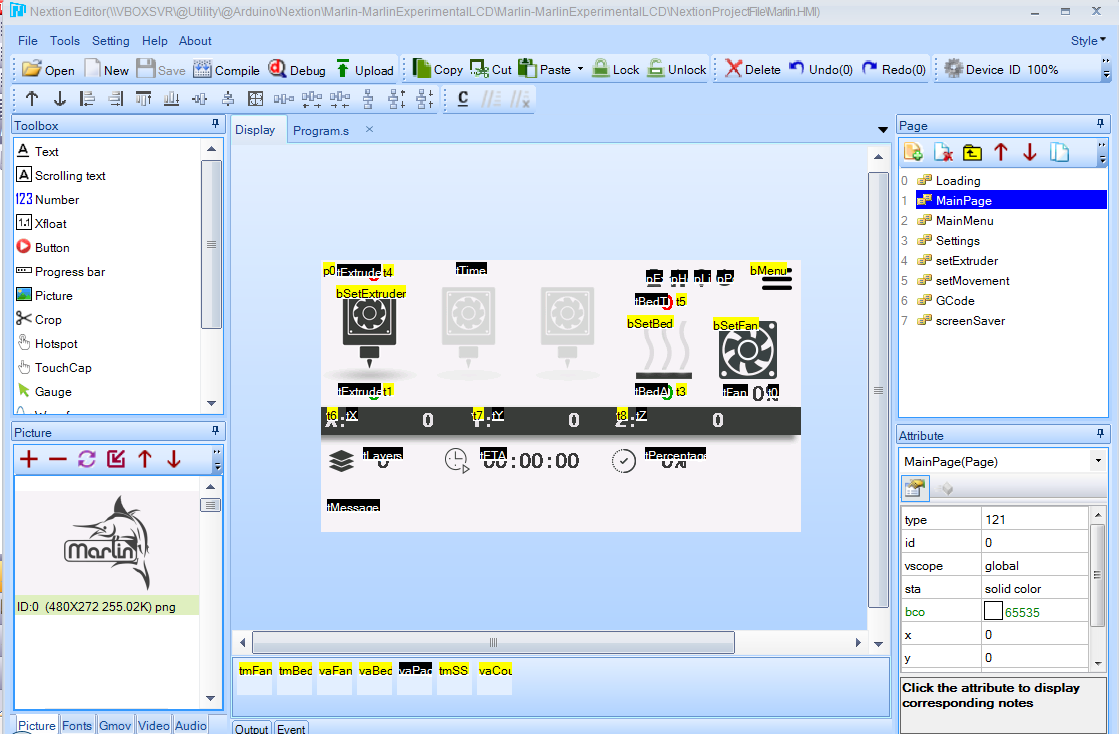The image size is (1119, 734).
Task: Open the File menu
Action: 28,41
